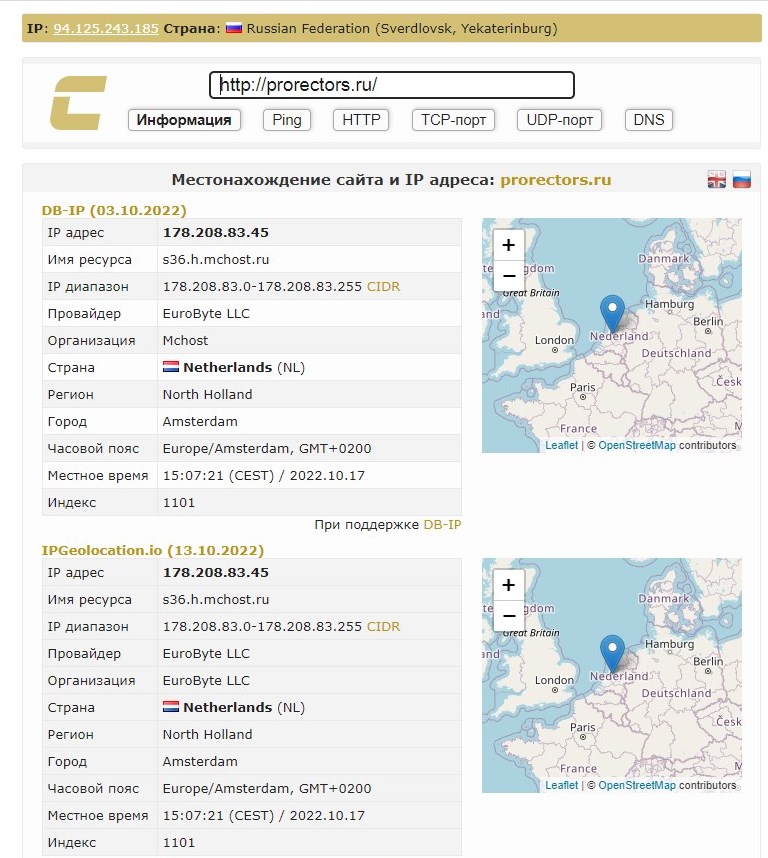Screen dimensions: 768x858
Task: Open the Информация tab
Action: pyautogui.click(x=184, y=120)
